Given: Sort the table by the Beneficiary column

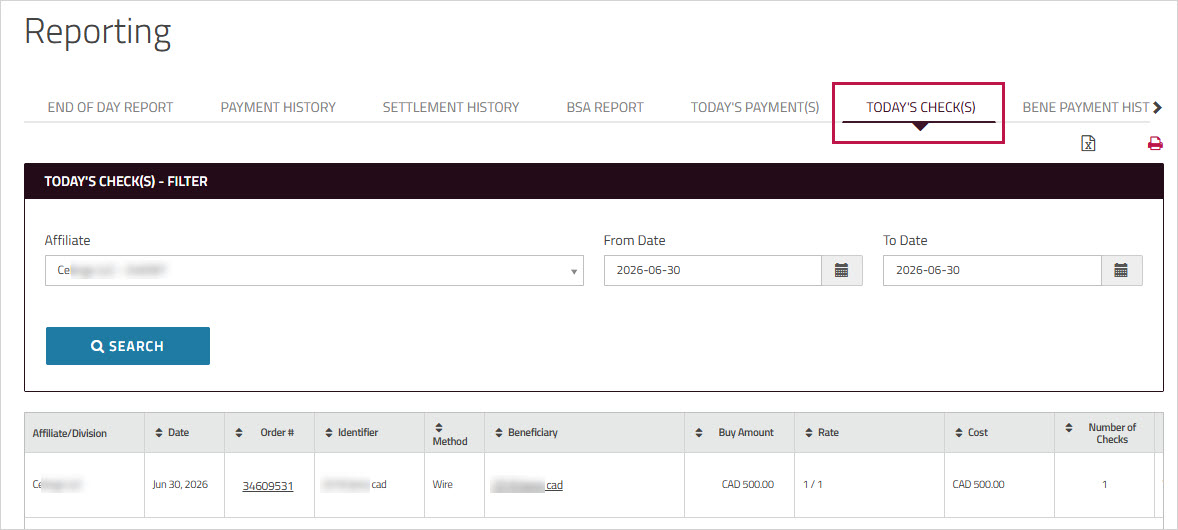Looking at the screenshot, I should coord(500,432).
